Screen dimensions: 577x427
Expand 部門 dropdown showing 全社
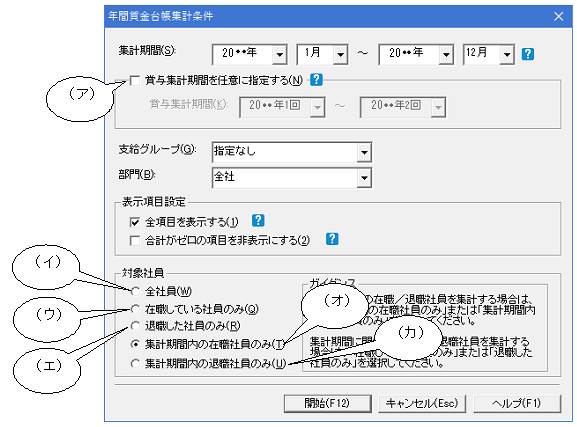[364, 178]
